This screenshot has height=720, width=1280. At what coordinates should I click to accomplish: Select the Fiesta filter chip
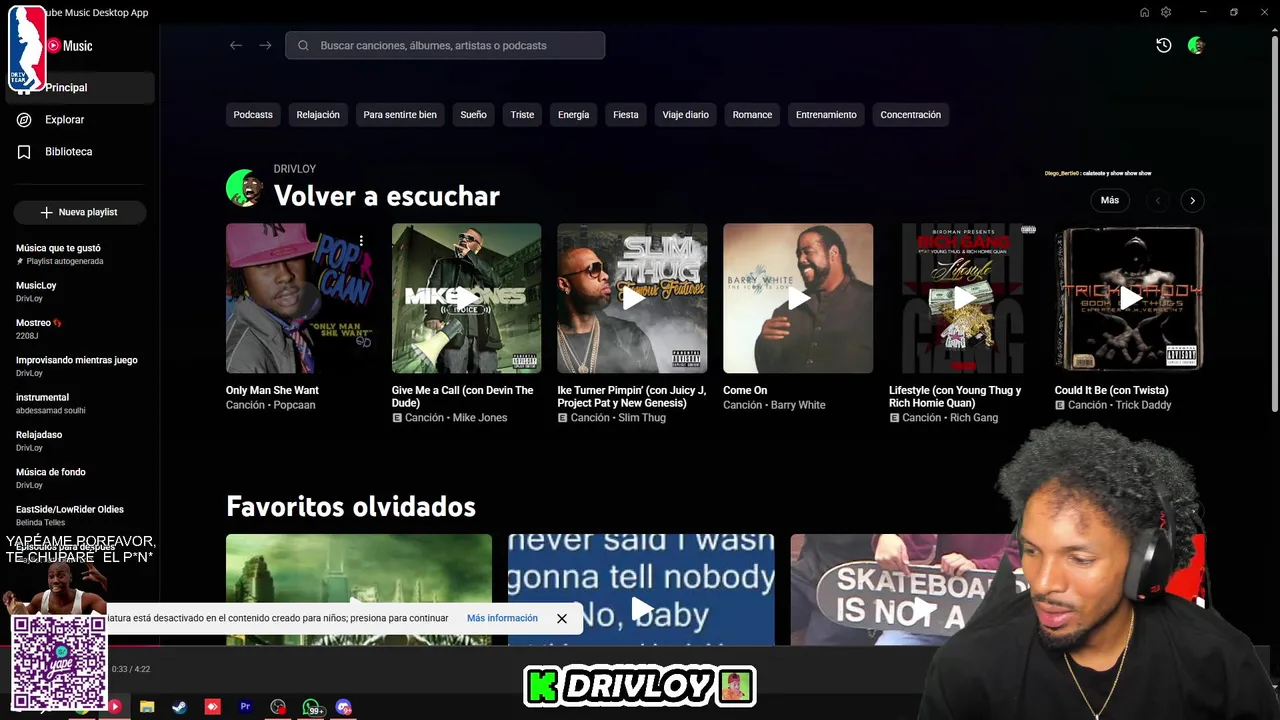click(x=626, y=115)
